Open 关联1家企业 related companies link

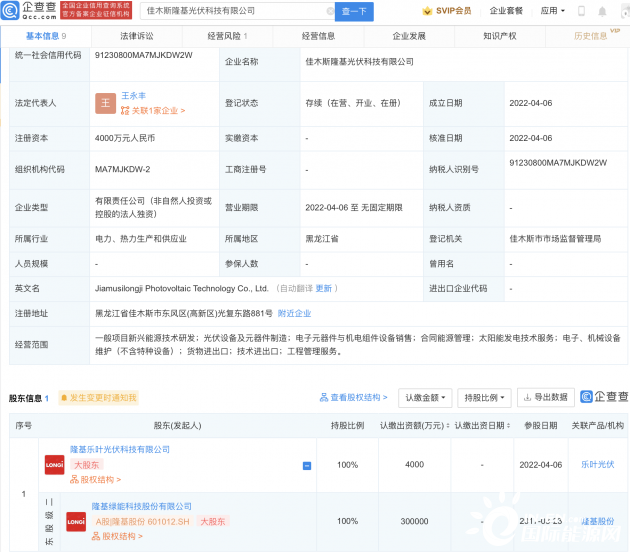(x=153, y=110)
